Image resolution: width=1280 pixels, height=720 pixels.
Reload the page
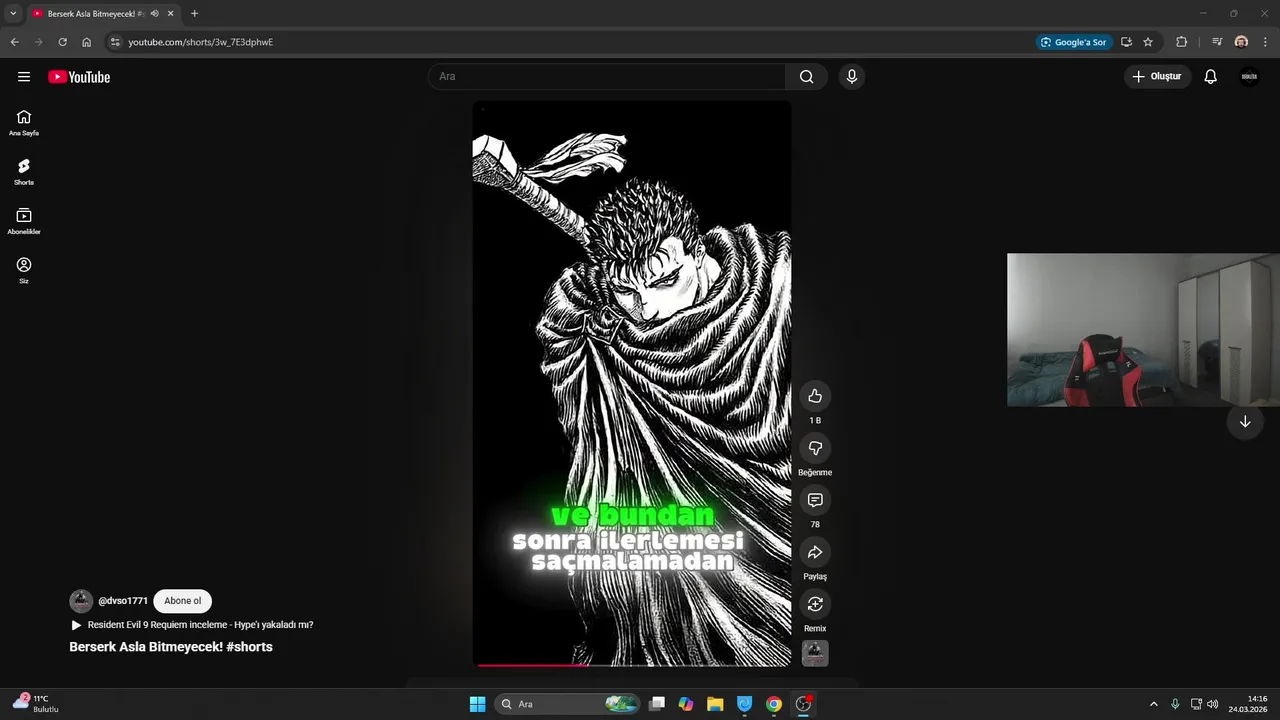(x=62, y=42)
